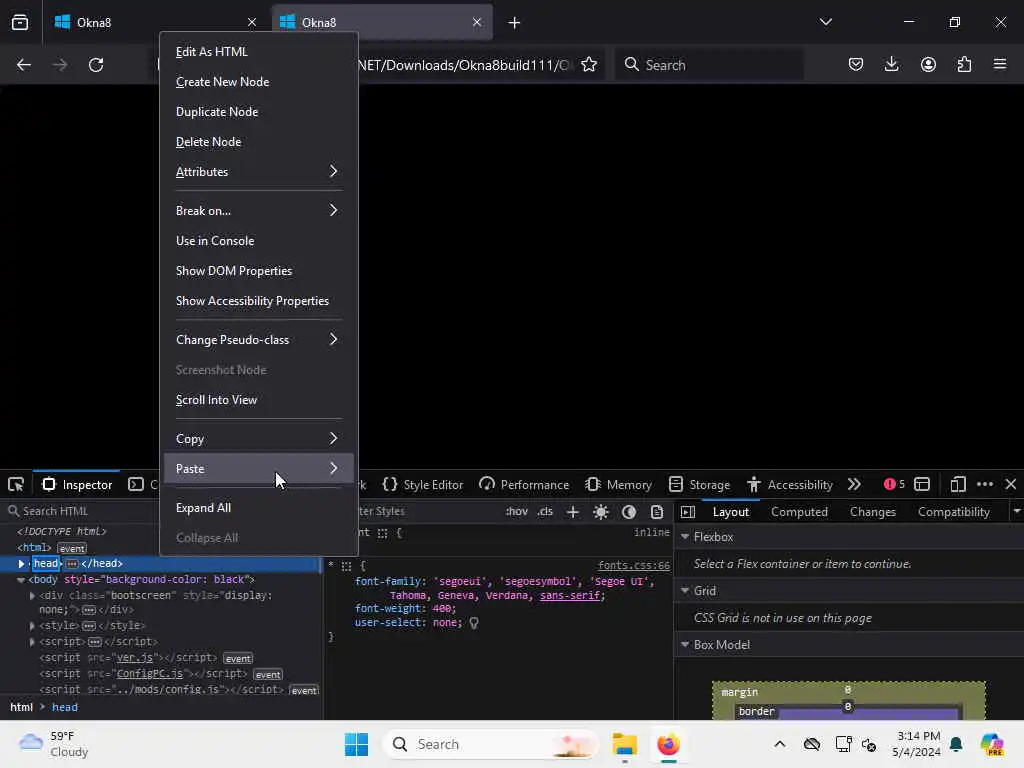Open the Compatibility tab
This screenshot has width=1024, height=768.
click(953, 512)
